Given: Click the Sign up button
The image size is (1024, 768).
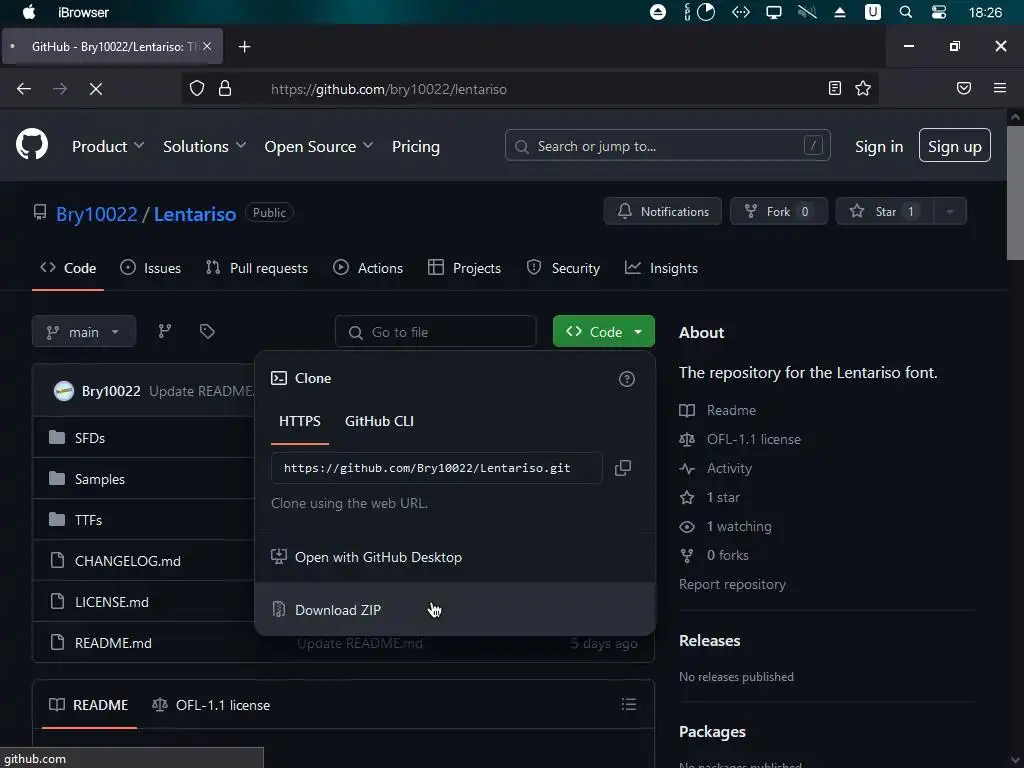Looking at the screenshot, I should [954, 145].
